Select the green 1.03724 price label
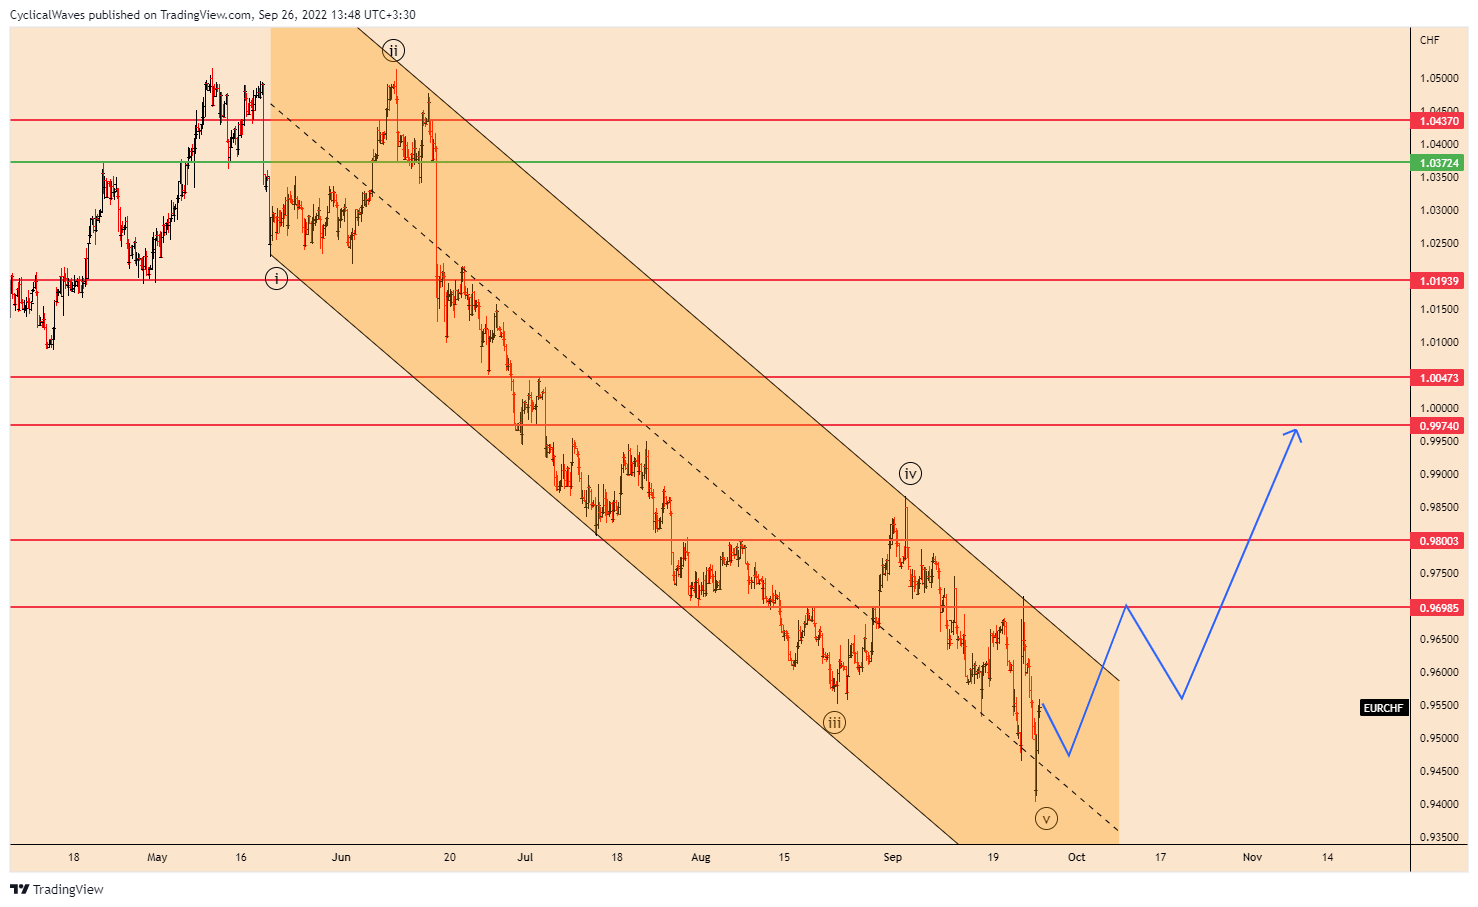 1438,163
